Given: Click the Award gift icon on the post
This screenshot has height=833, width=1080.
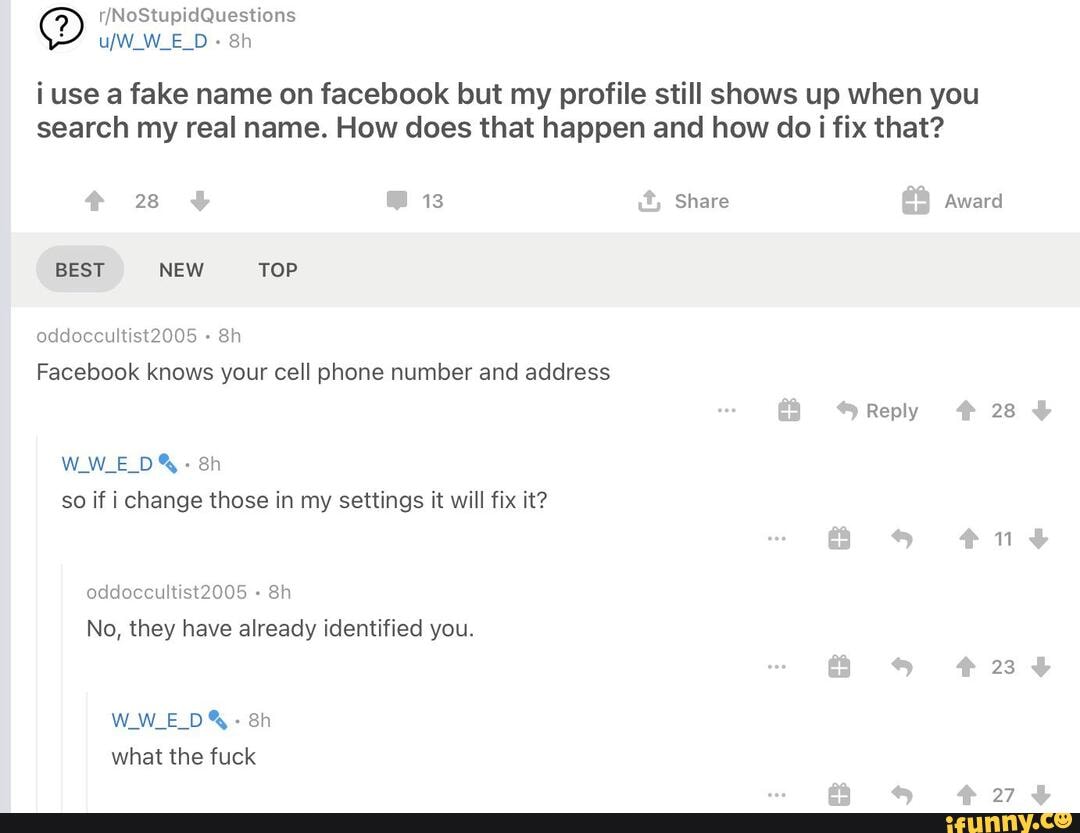Looking at the screenshot, I should point(914,200).
